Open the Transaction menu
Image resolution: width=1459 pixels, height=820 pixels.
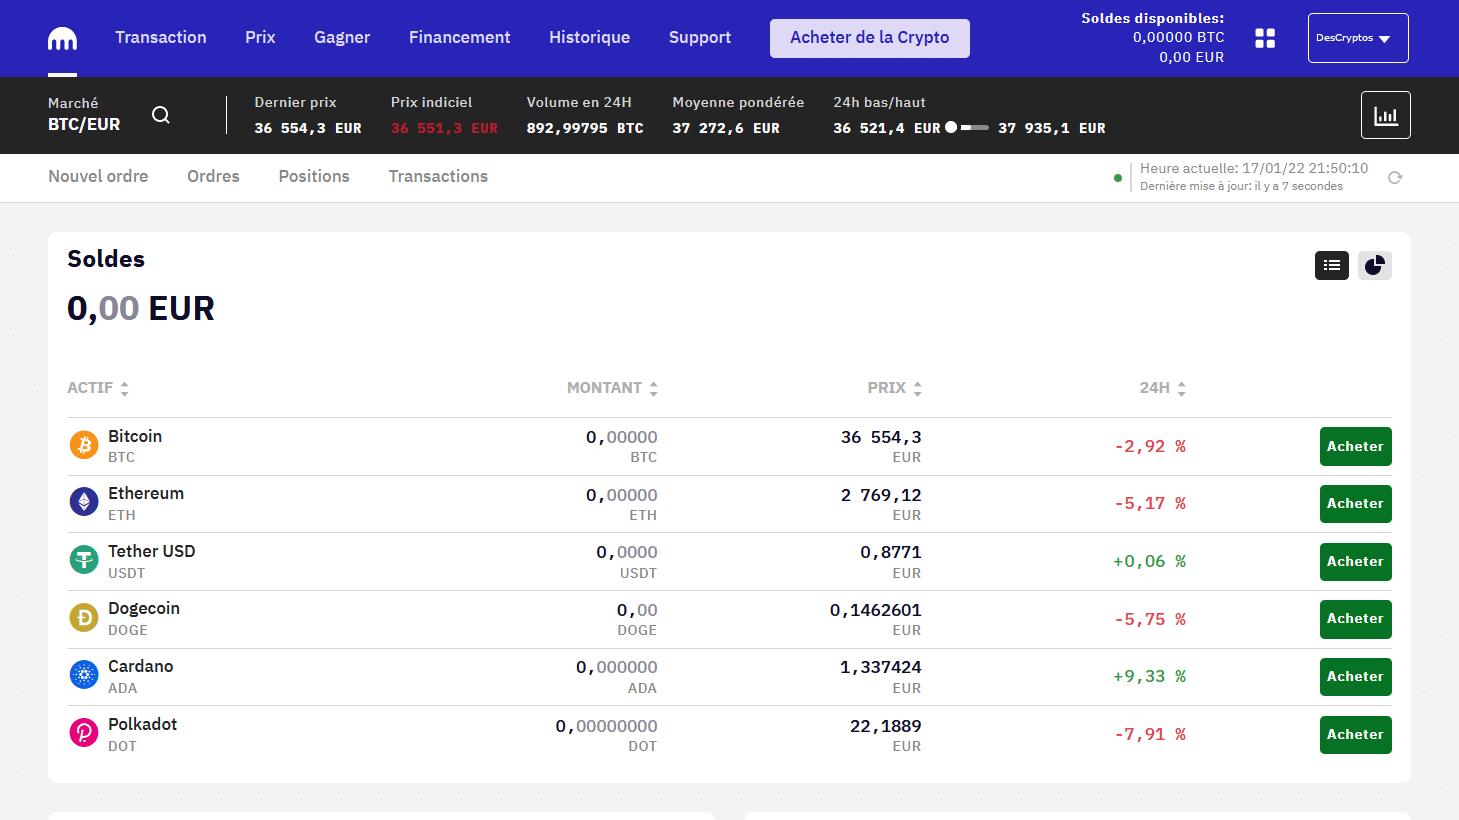pos(161,37)
